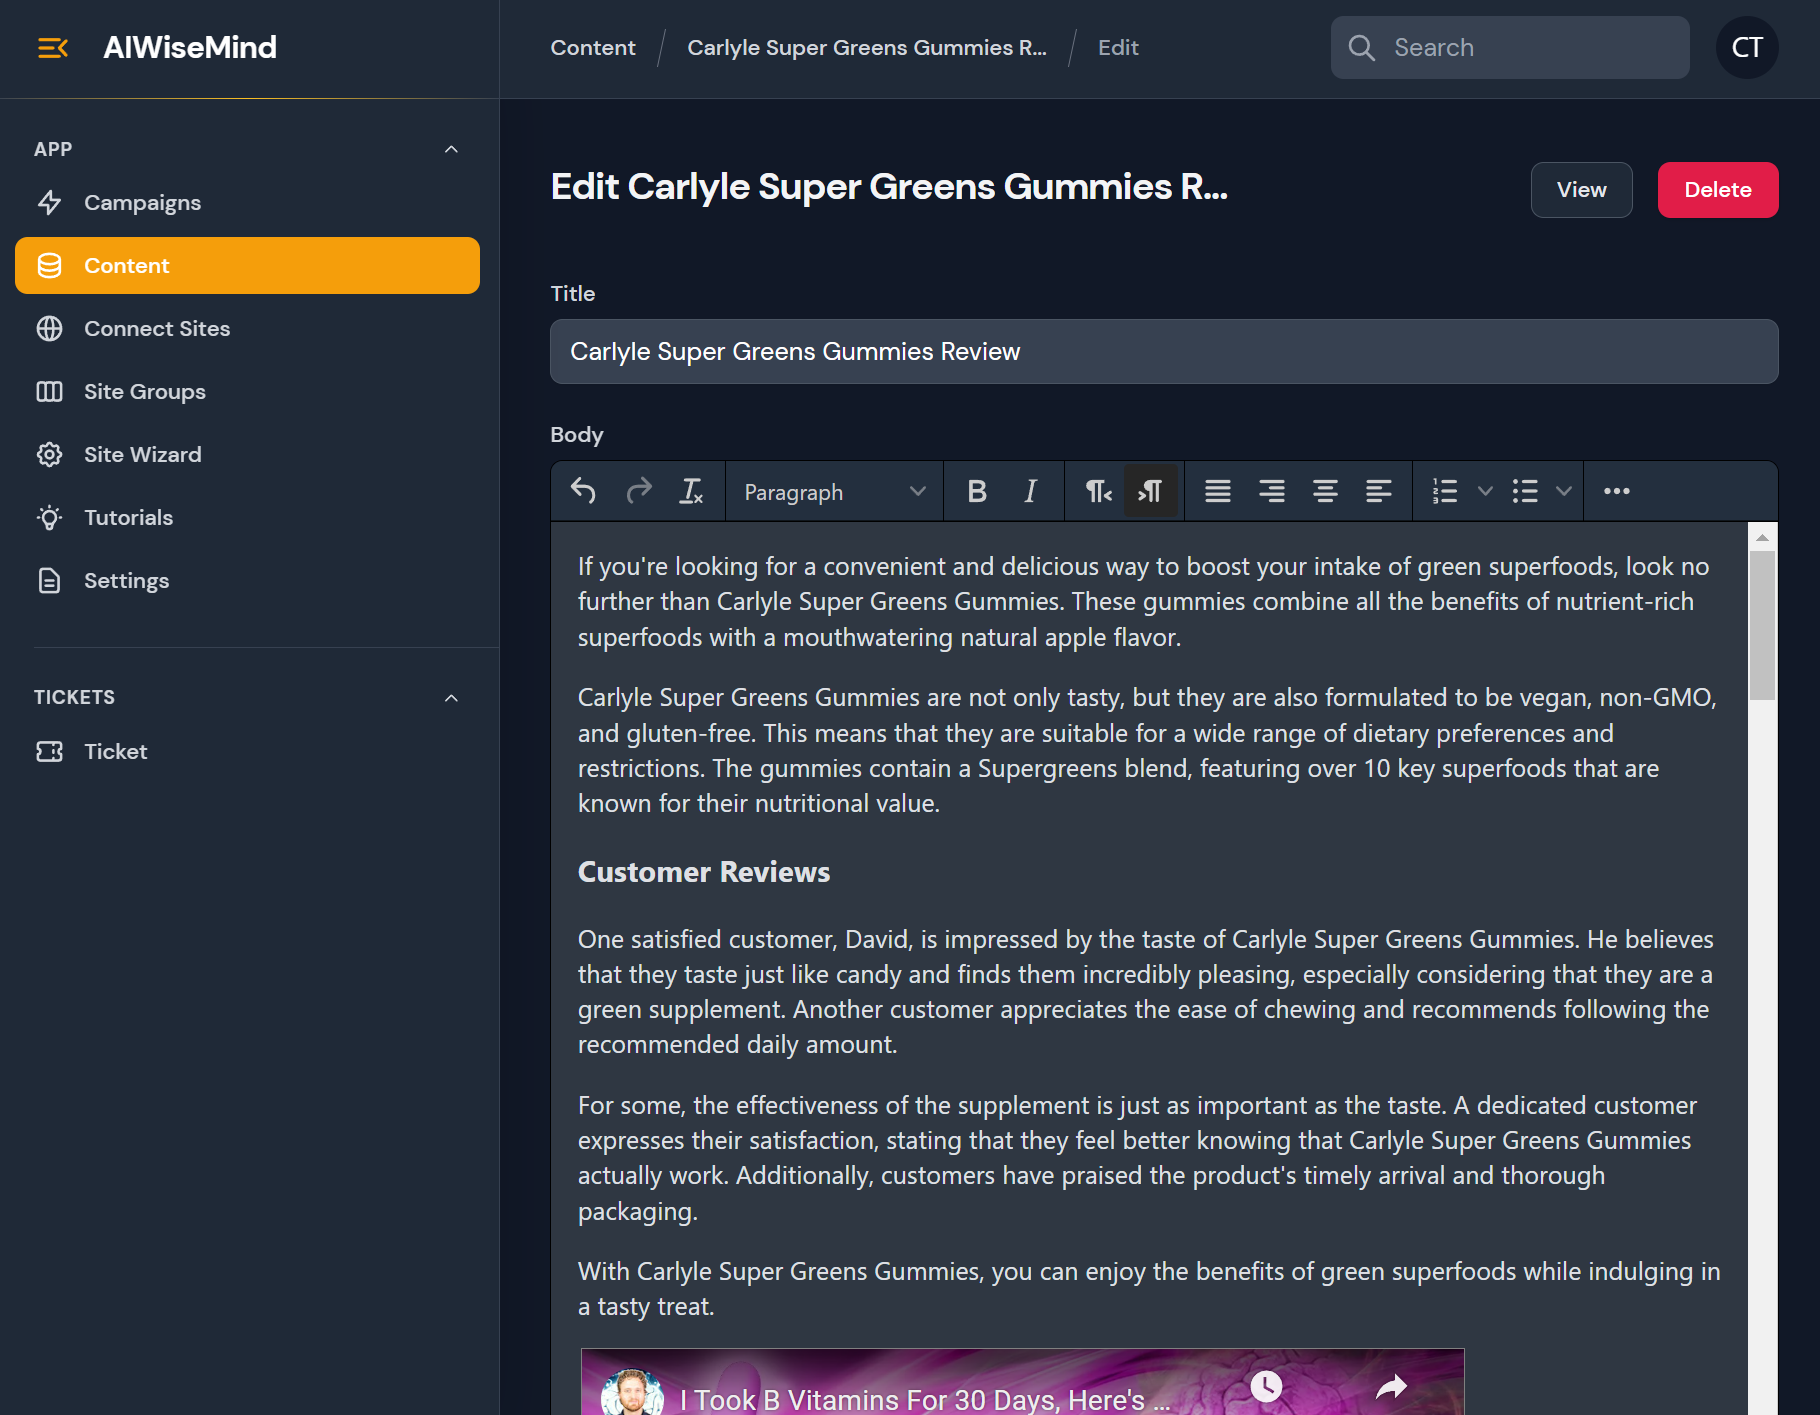Click the numbered list icon
Screen dimensions: 1820x1415
tap(1444, 491)
